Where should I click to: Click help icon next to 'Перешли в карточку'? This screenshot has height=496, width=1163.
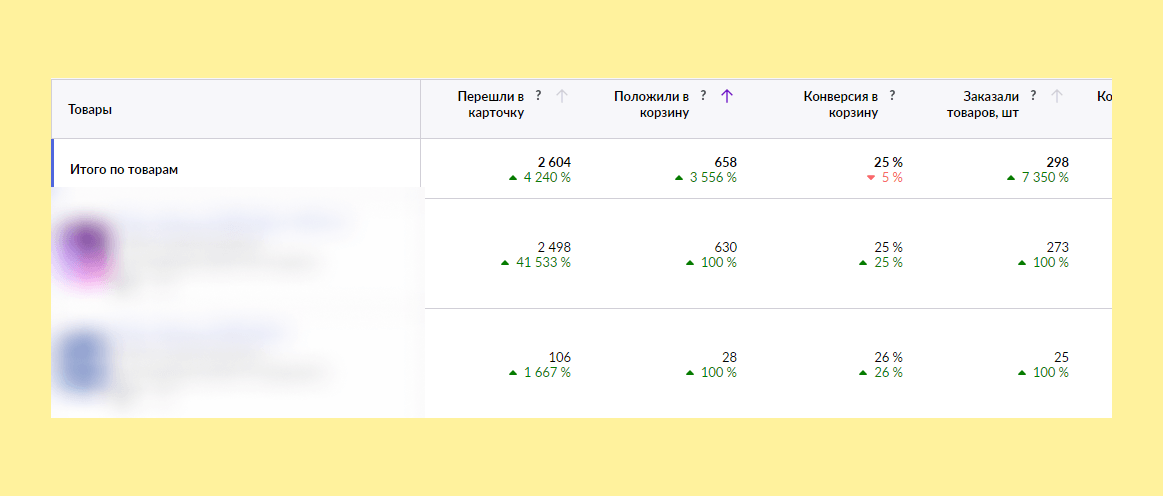click(538, 96)
